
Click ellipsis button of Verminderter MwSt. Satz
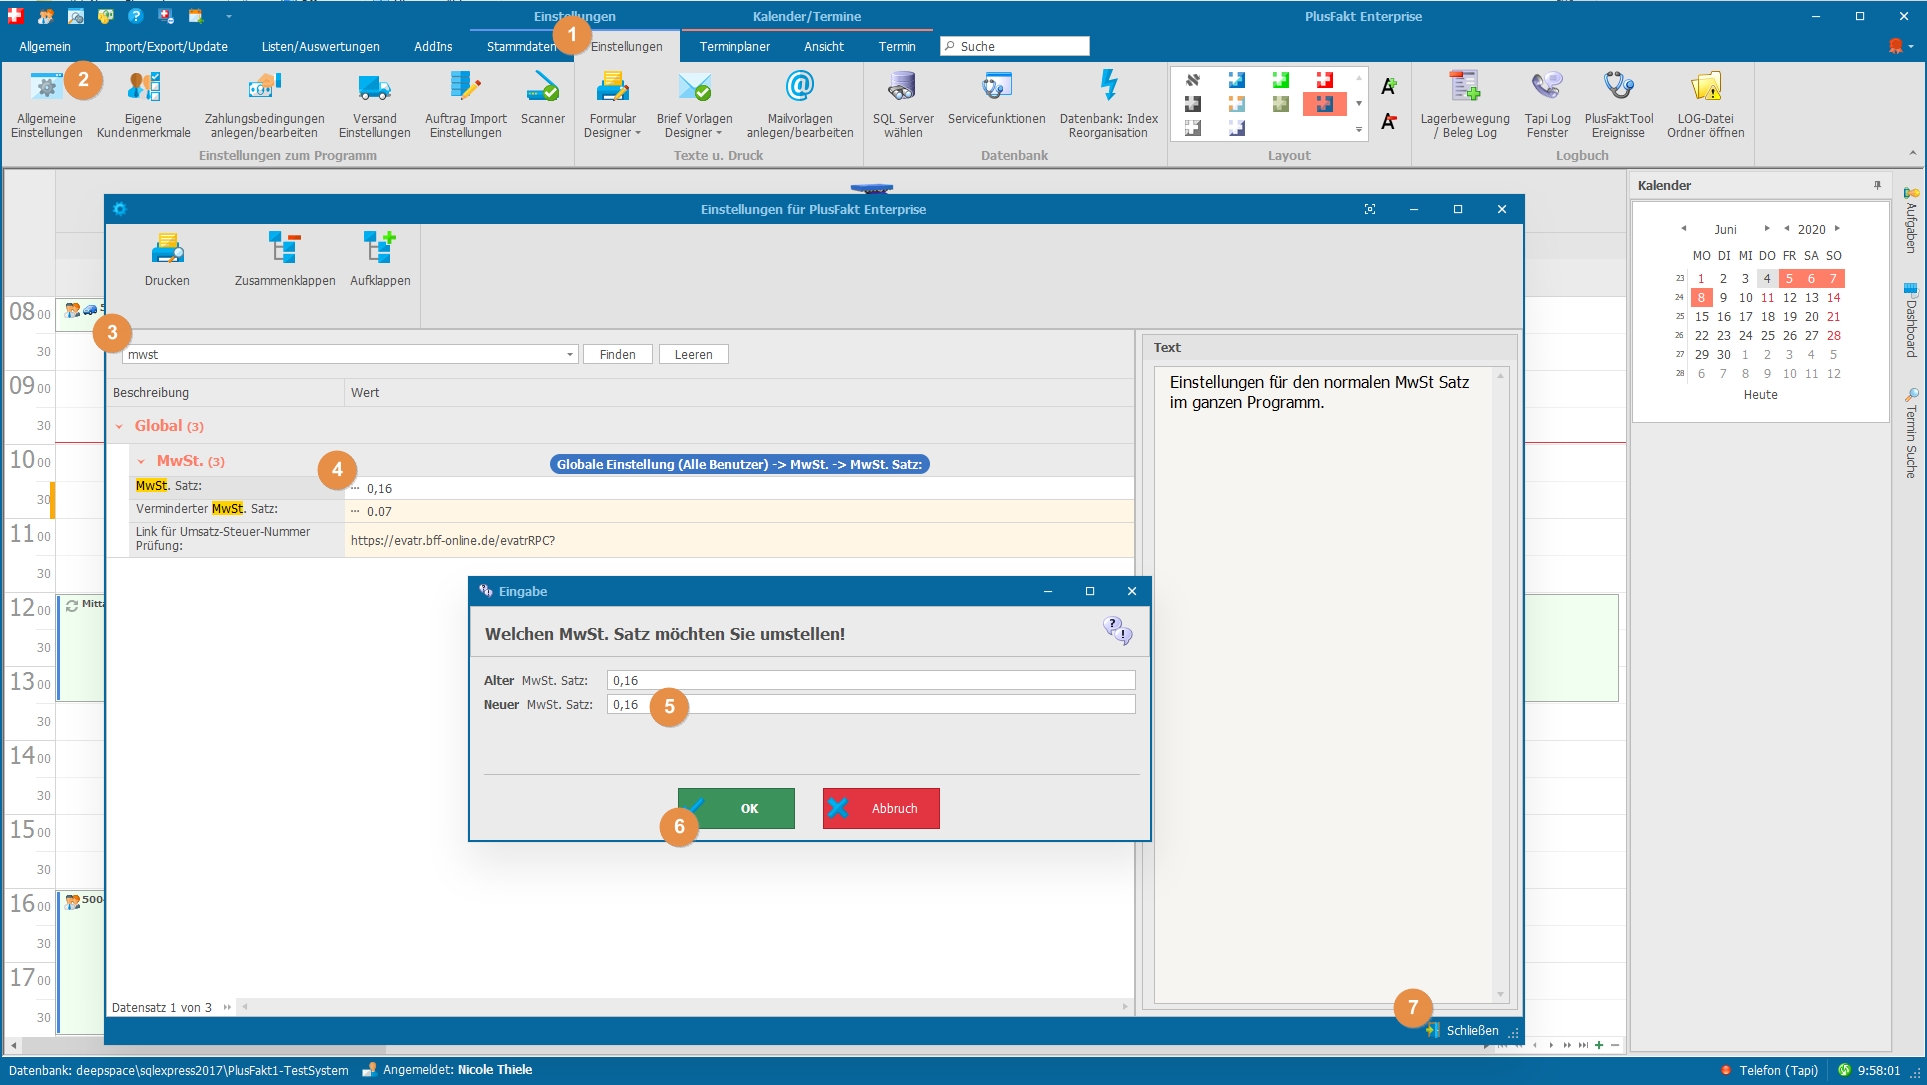click(x=355, y=511)
